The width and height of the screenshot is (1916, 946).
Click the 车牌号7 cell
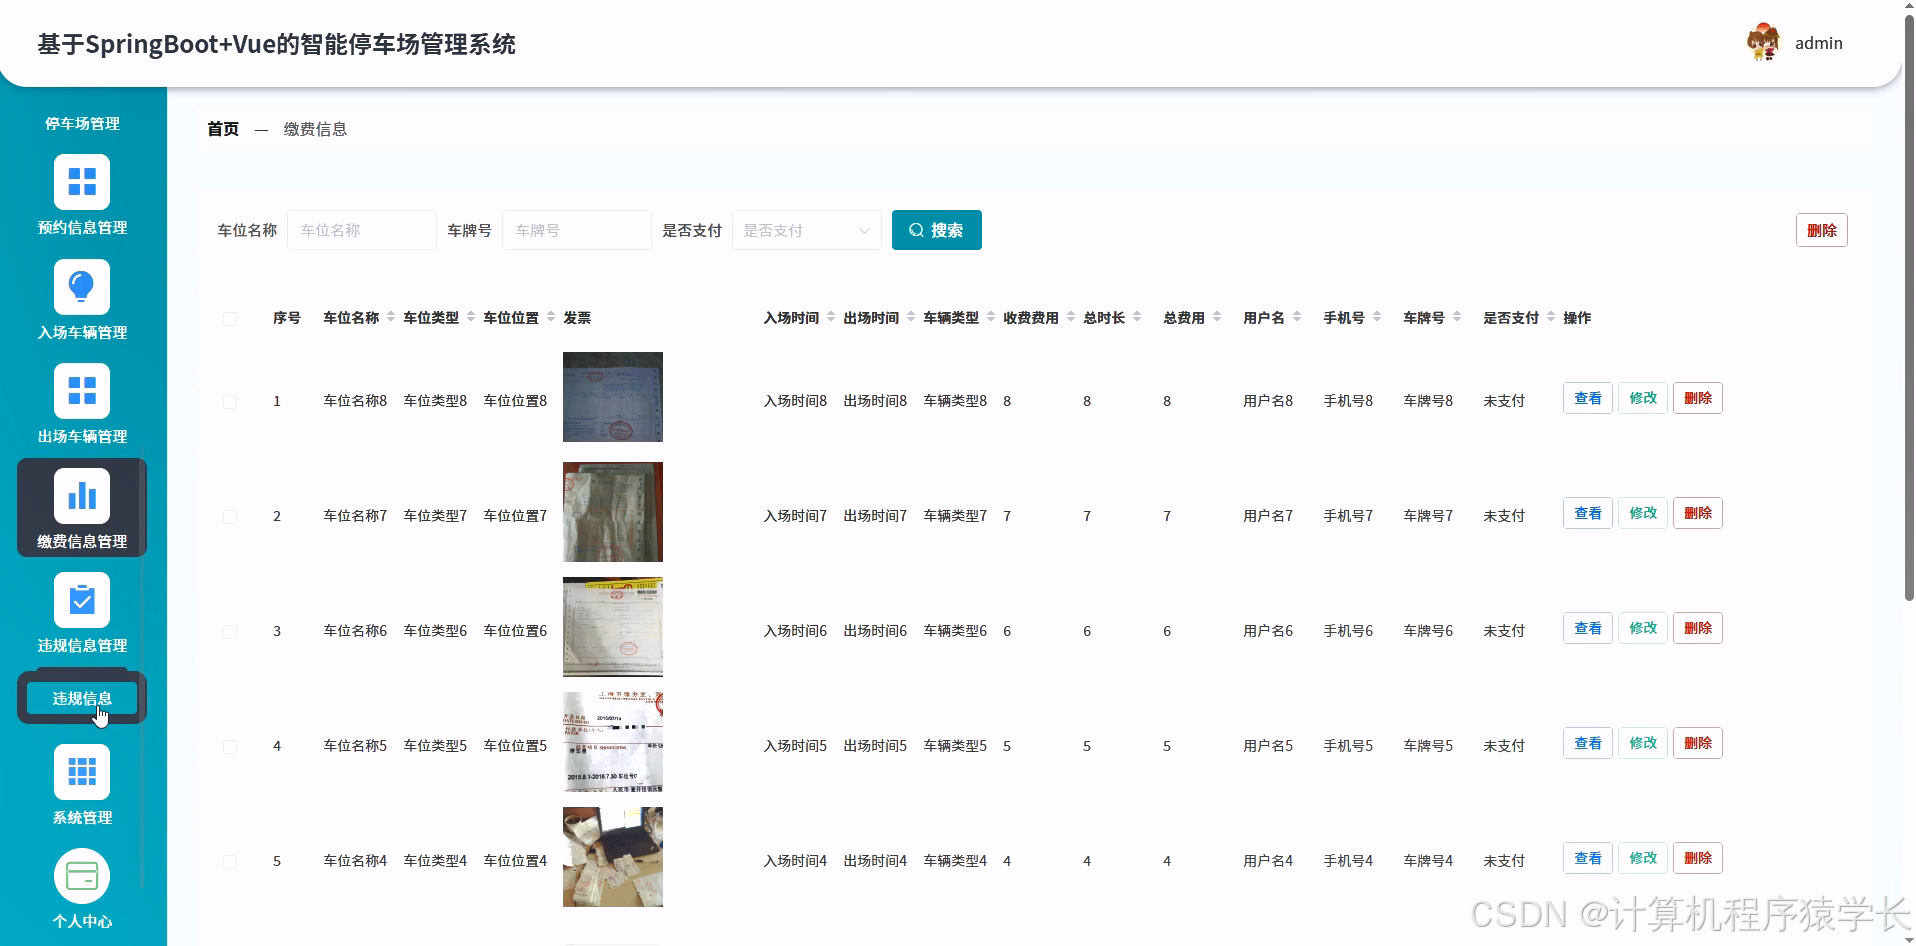(1428, 516)
